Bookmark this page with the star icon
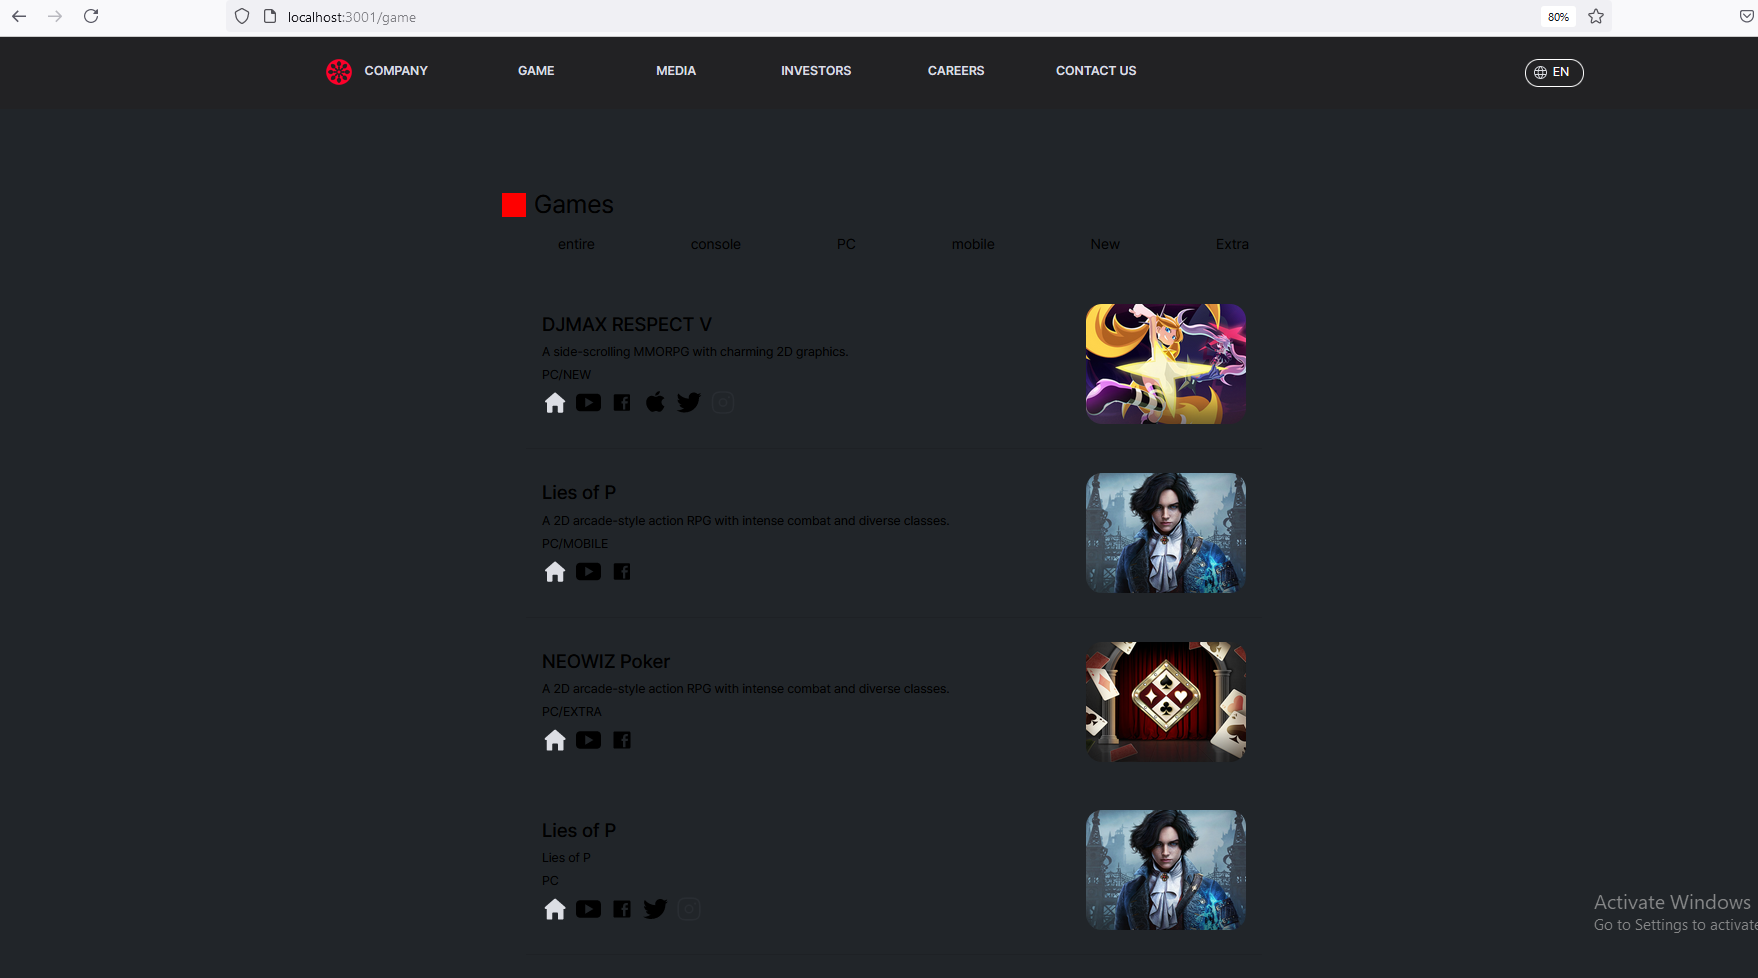The height and width of the screenshot is (978, 1758). tap(1596, 16)
